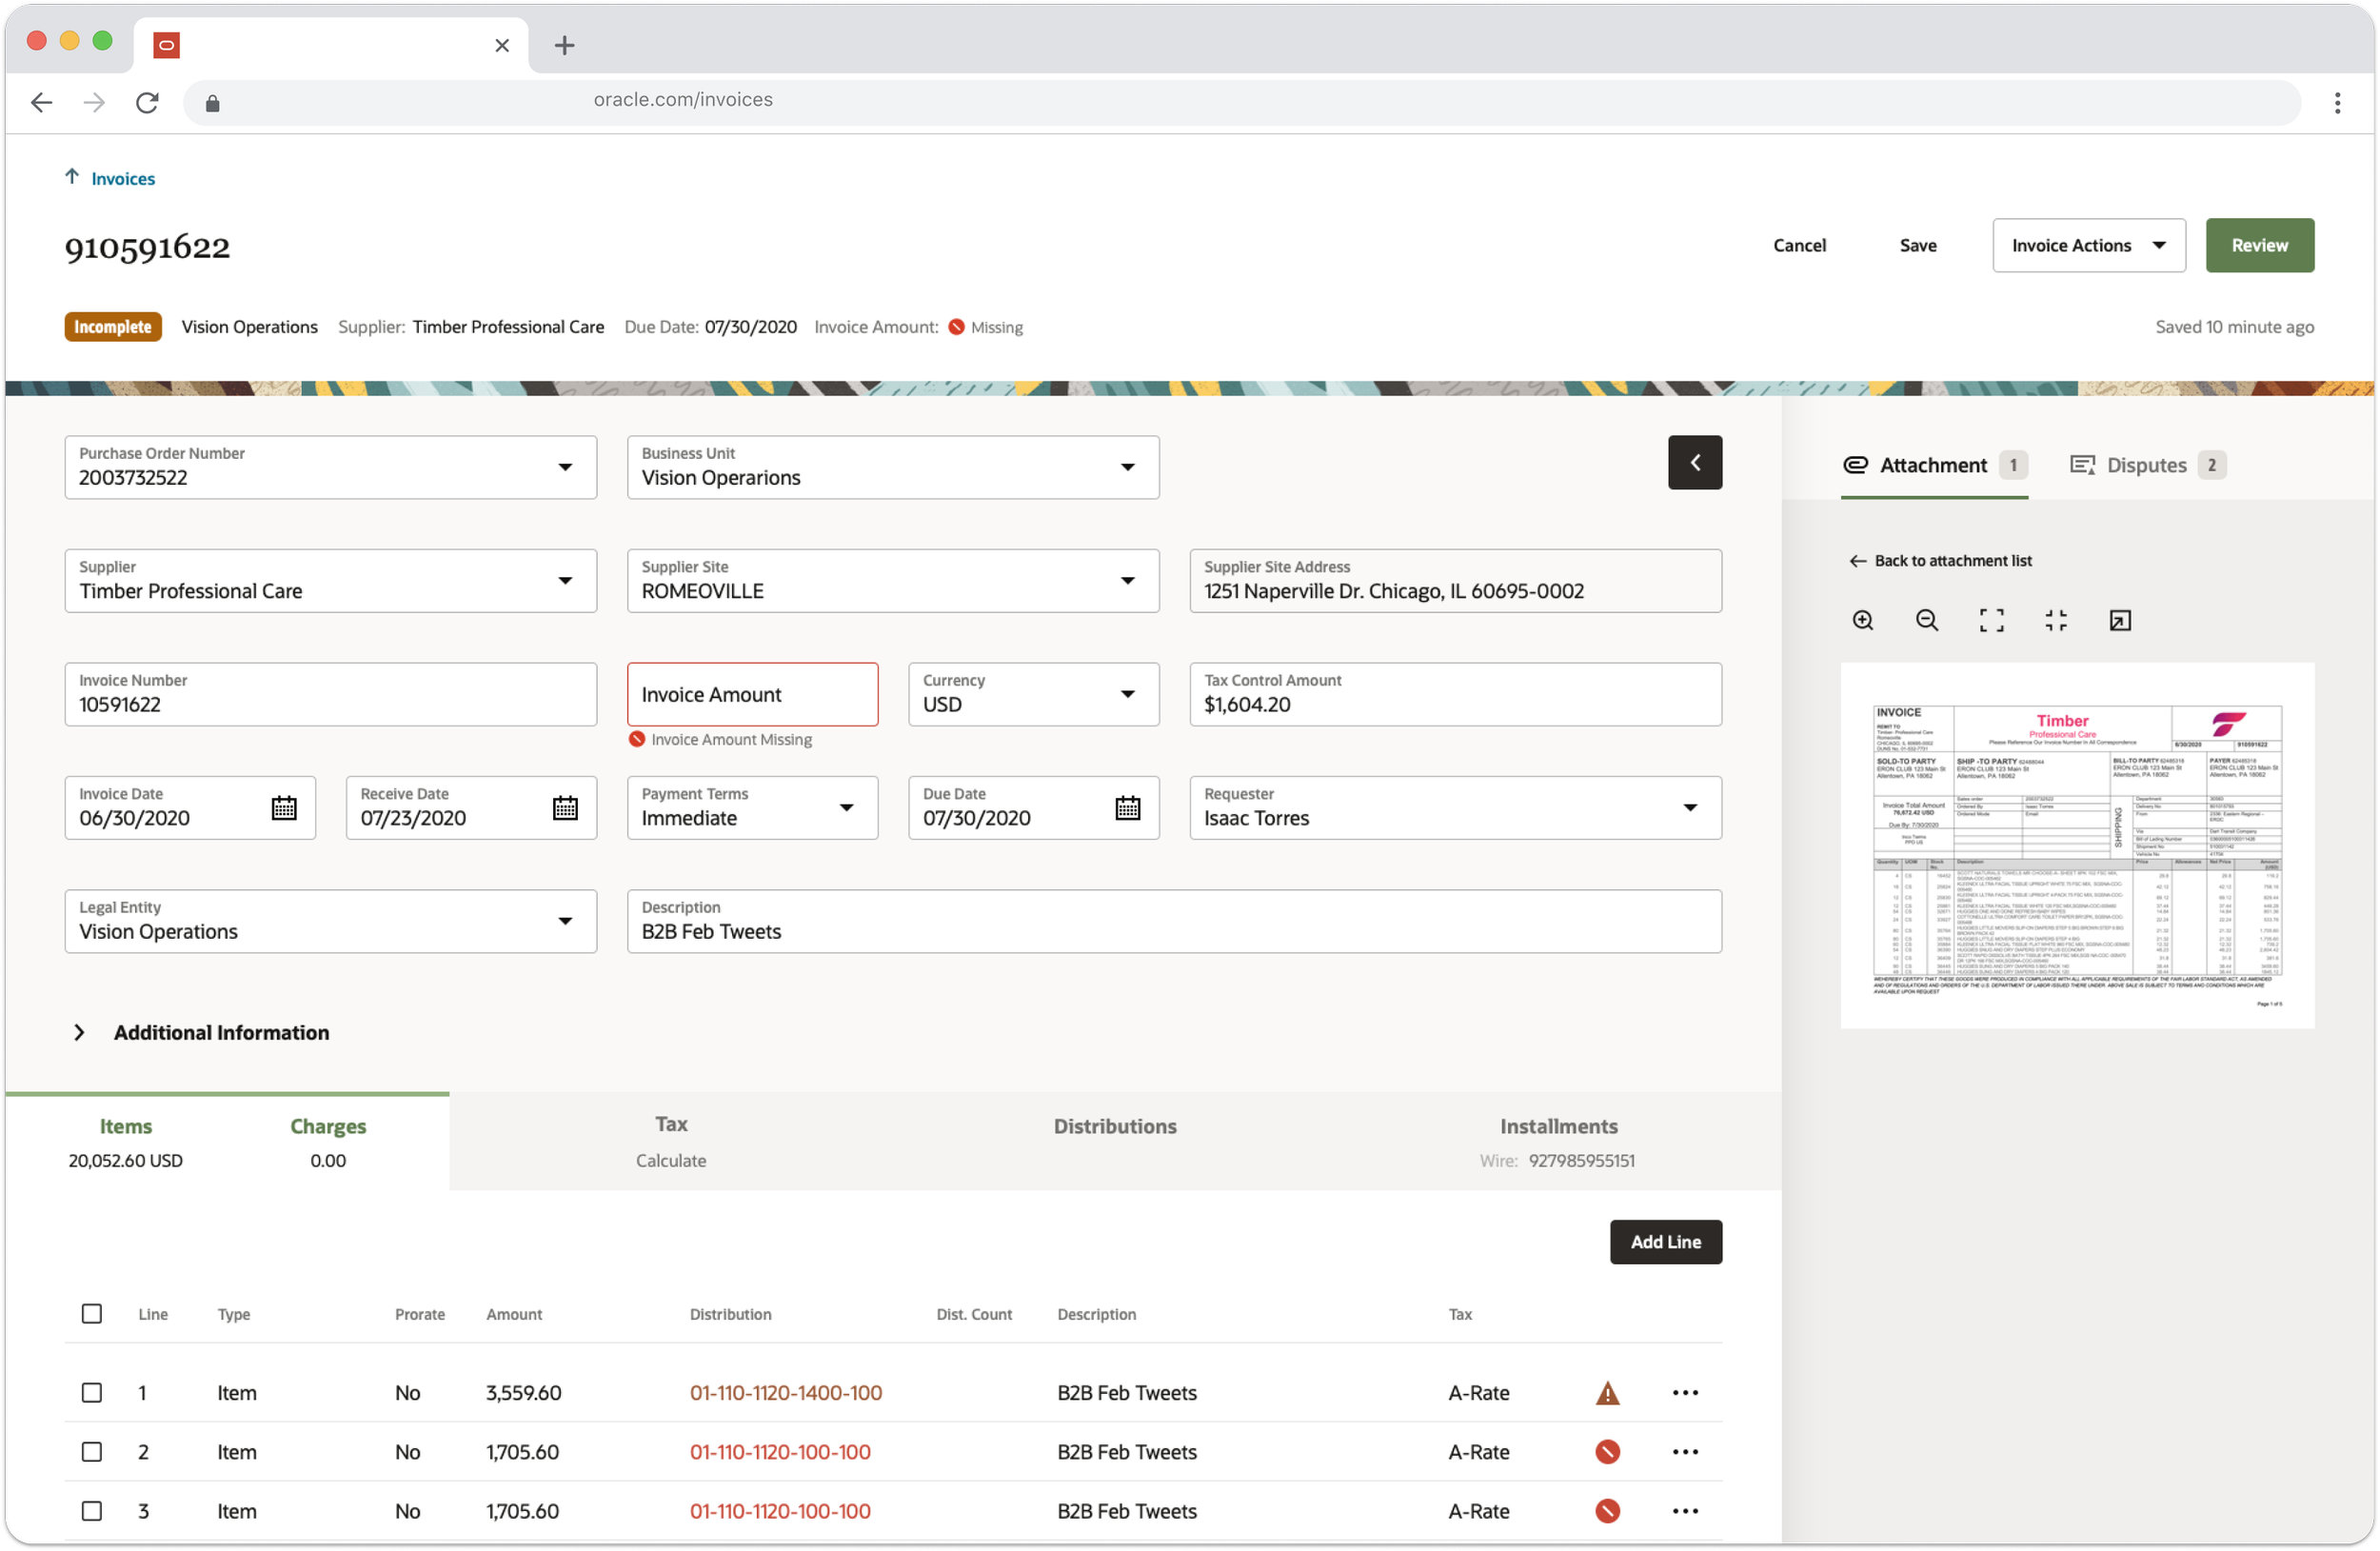
Task: Open the Invoice Actions dropdown menu
Action: pyautogui.click(x=2088, y=245)
